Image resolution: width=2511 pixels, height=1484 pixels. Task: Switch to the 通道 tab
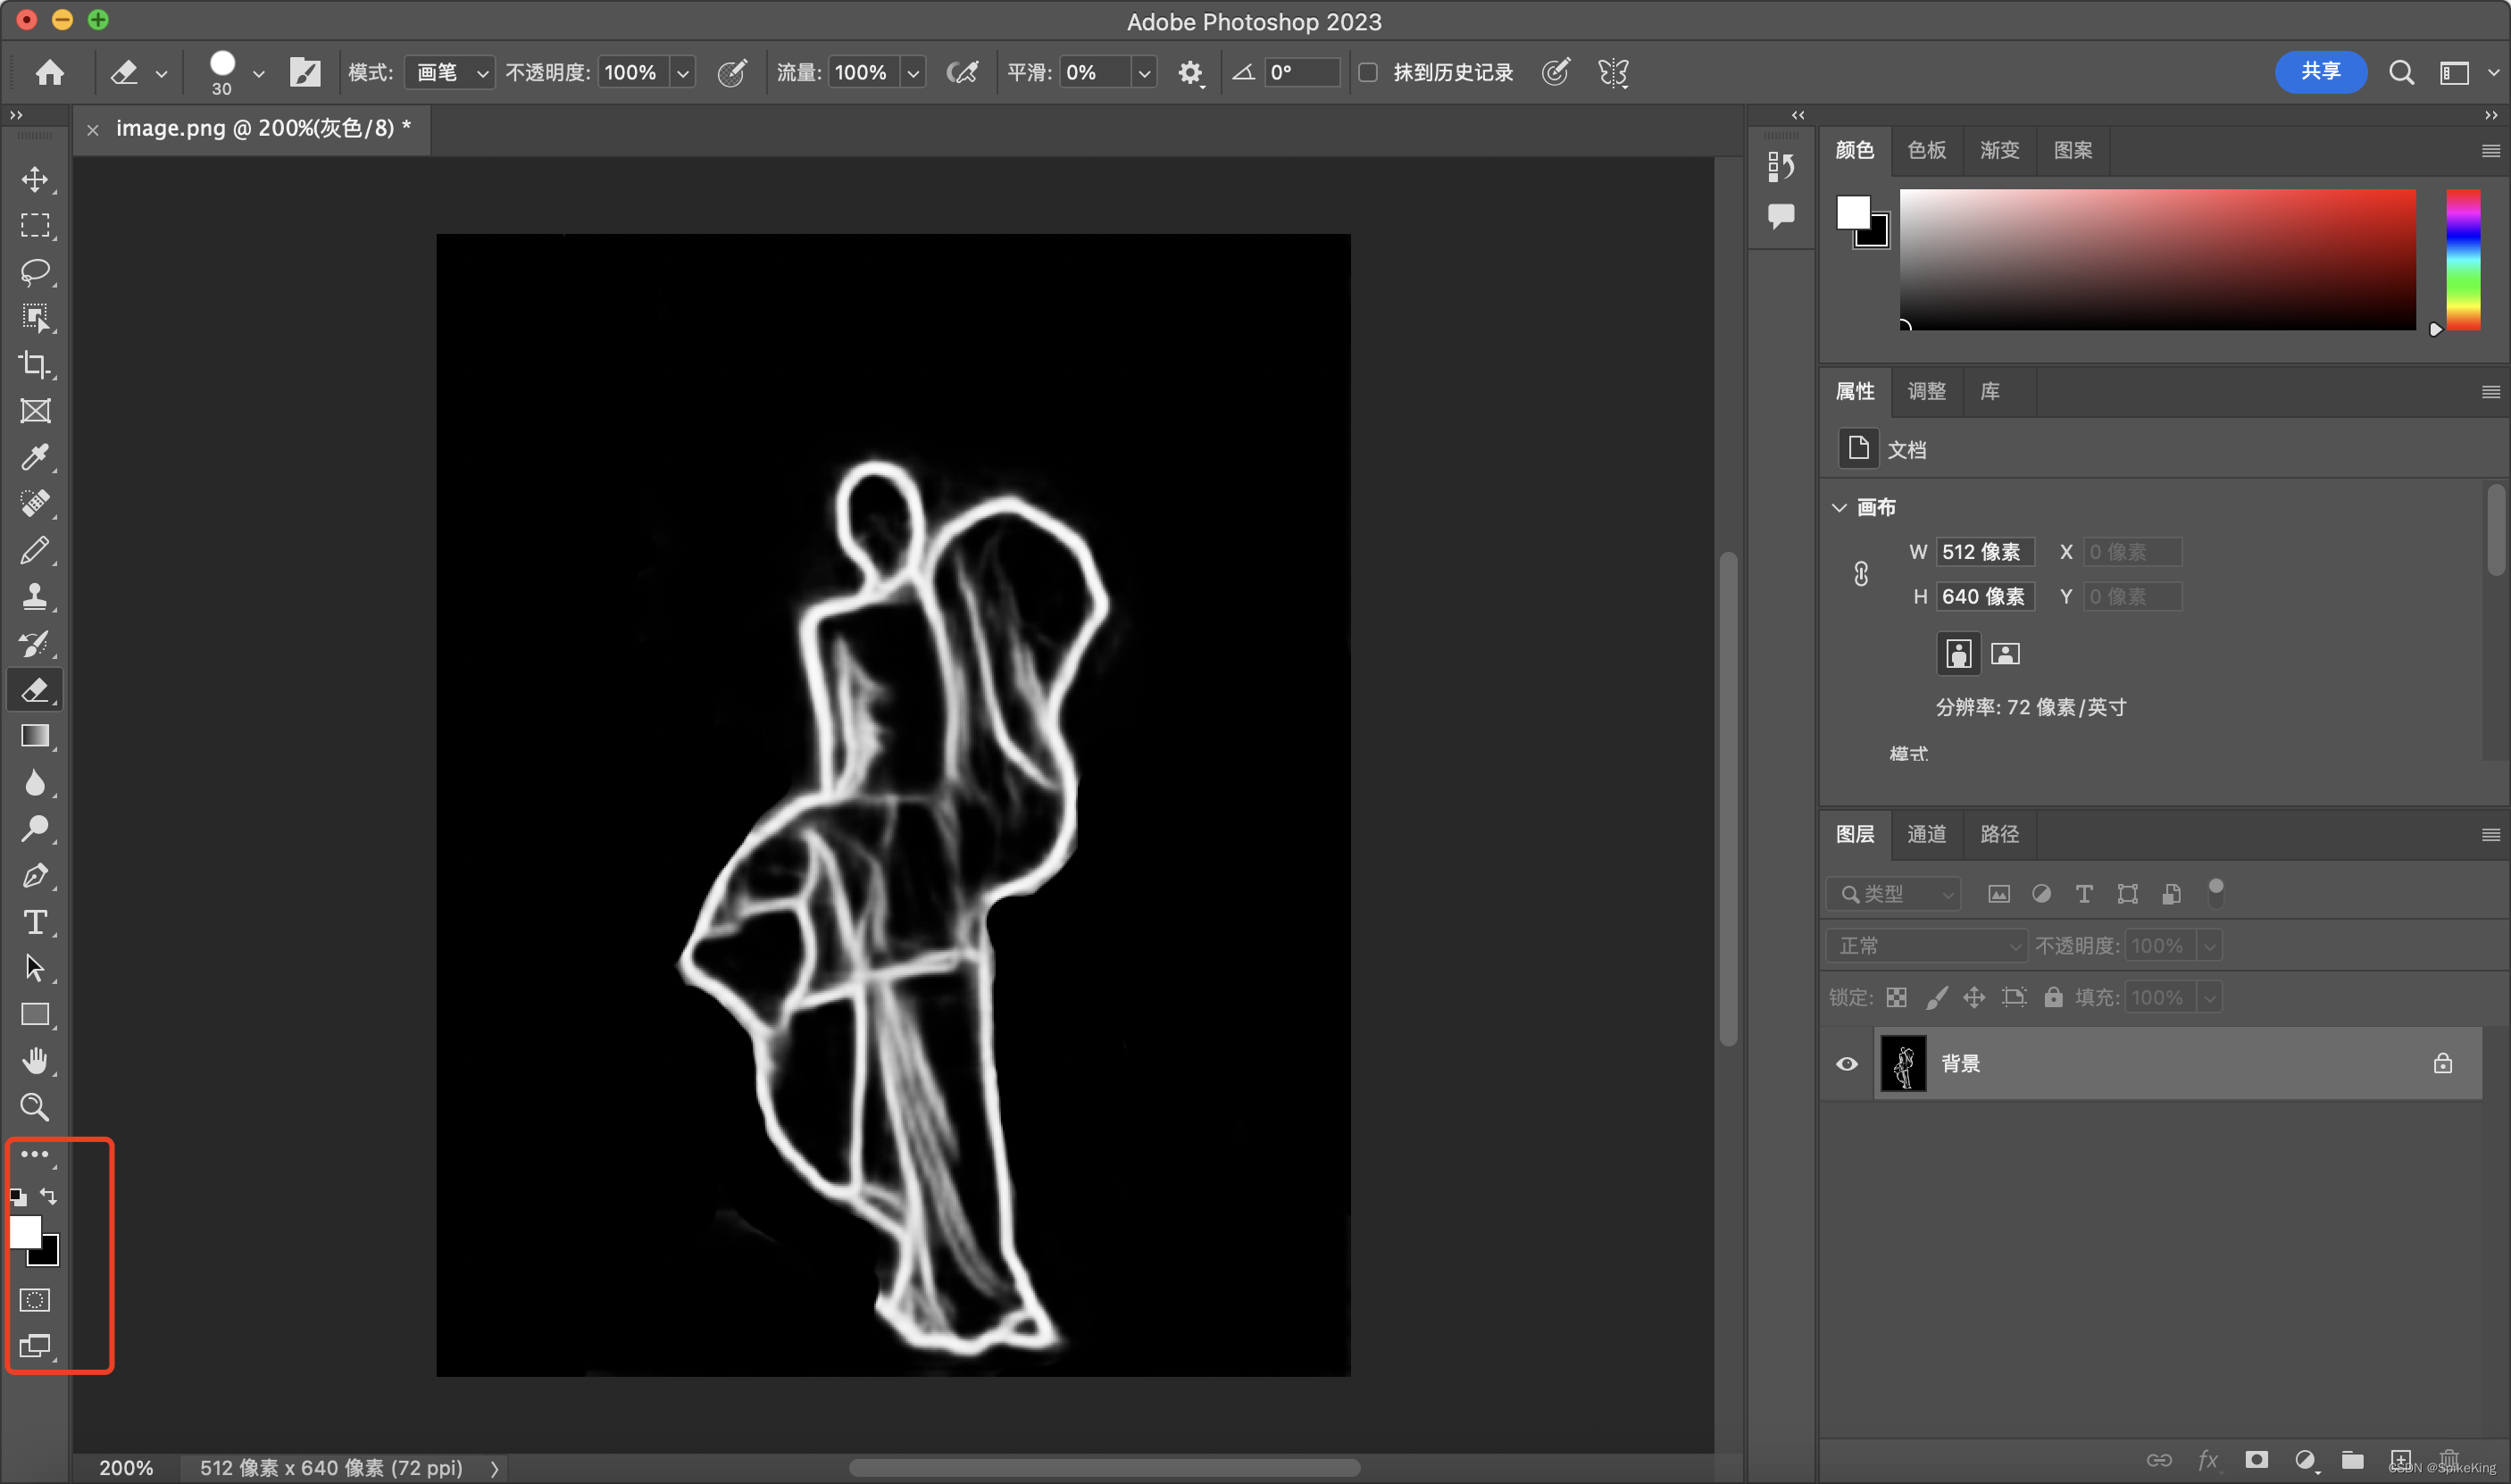pos(1926,834)
